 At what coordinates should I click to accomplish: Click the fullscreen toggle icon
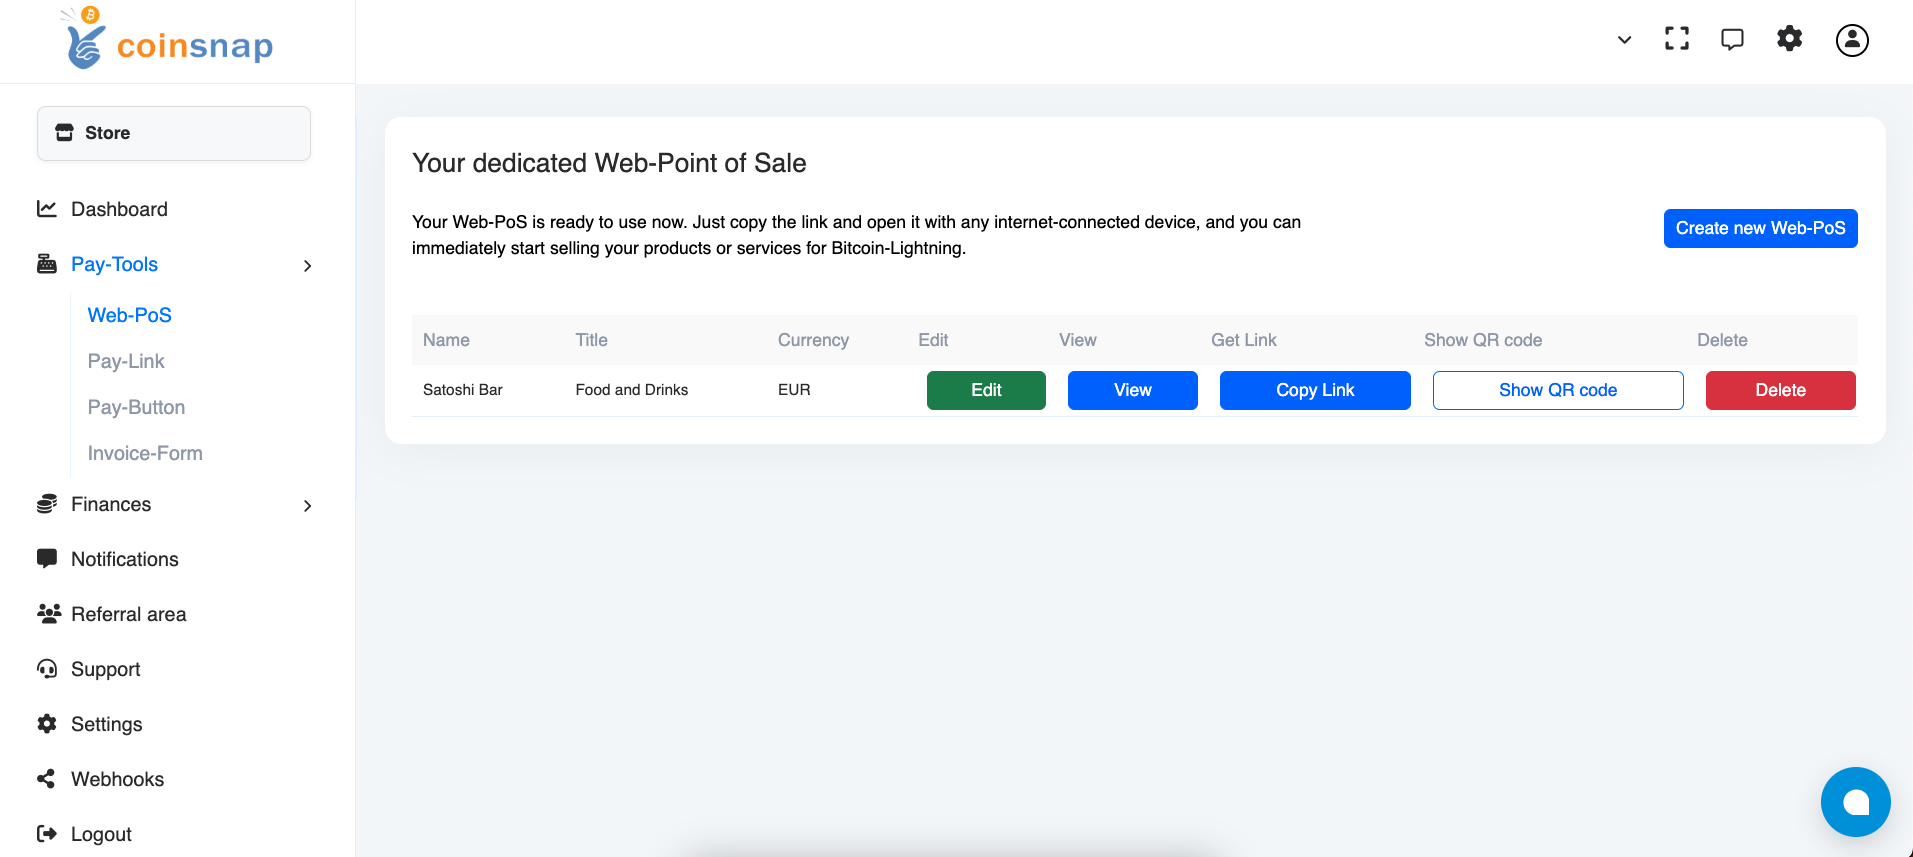(1677, 39)
